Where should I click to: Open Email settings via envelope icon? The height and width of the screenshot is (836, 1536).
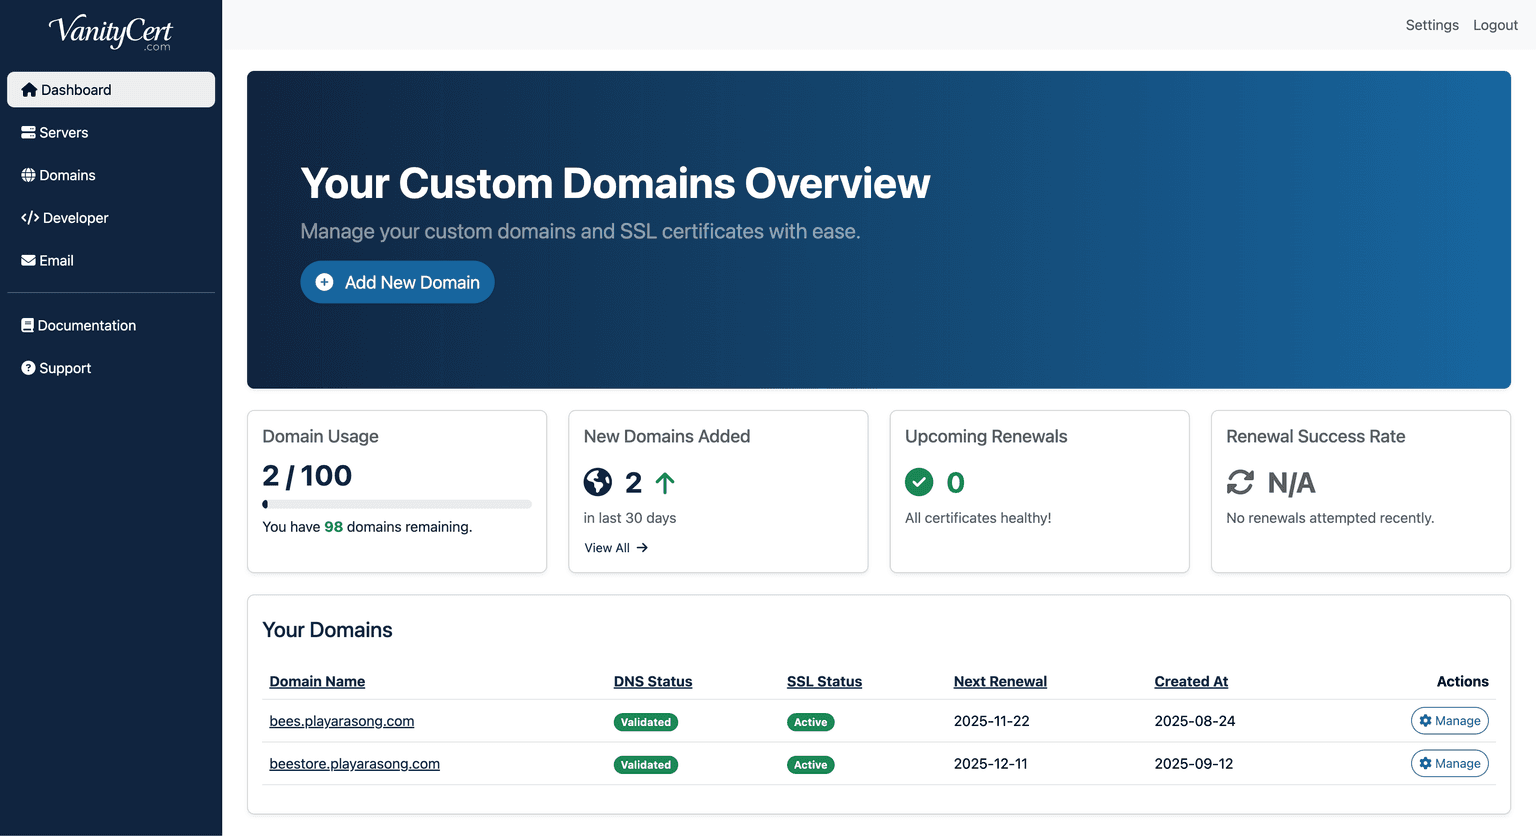[x=25, y=260]
